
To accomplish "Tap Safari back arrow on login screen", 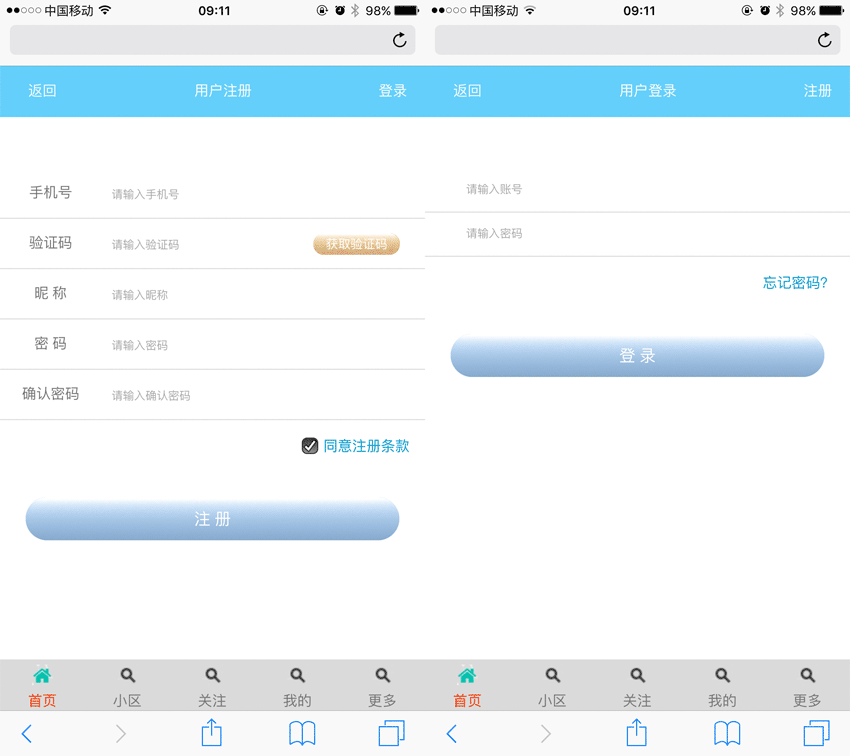I will (x=451, y=734).
